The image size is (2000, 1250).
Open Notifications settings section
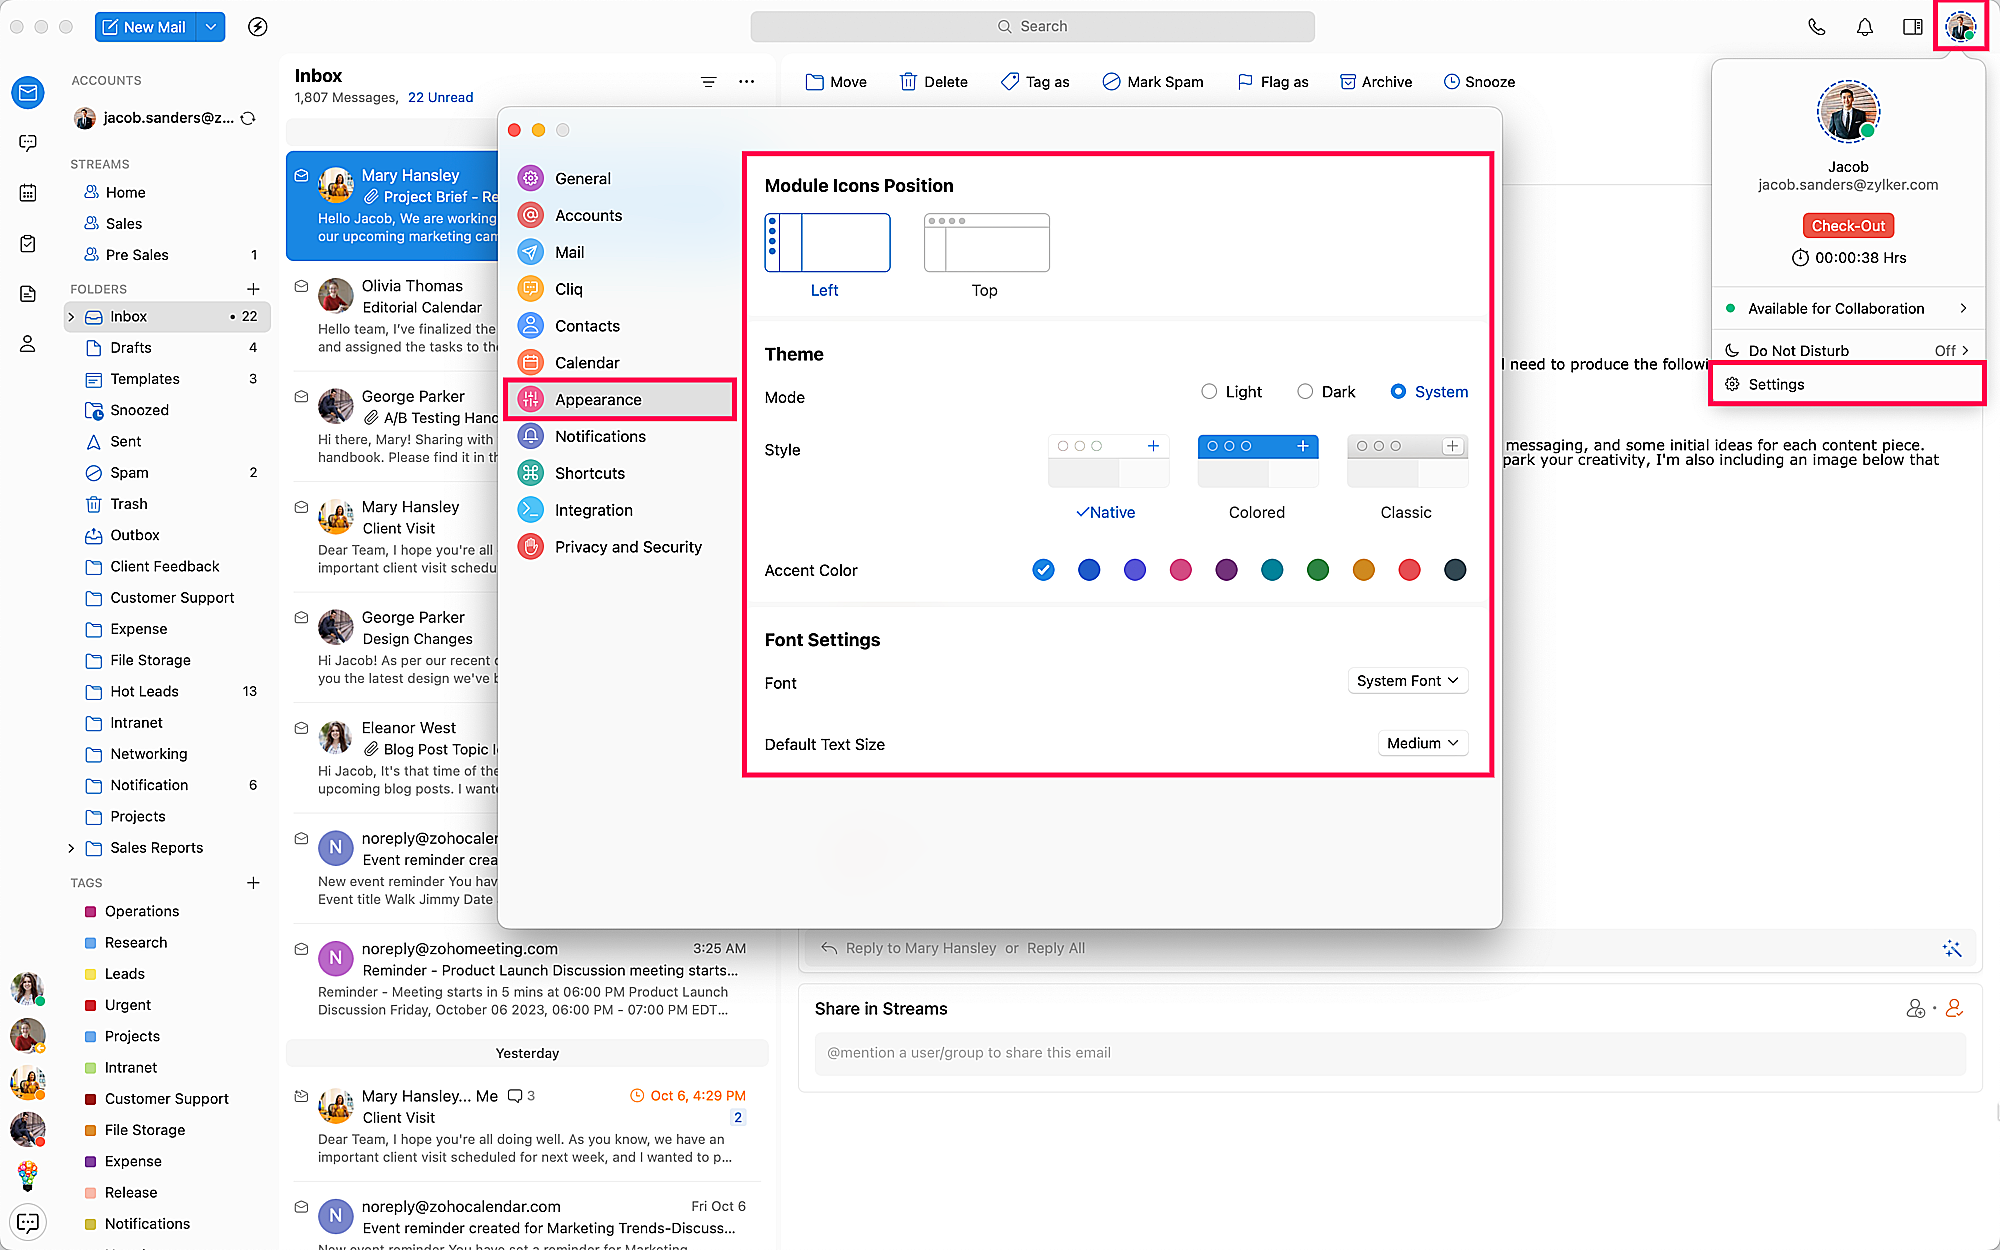tap(600, 436)
